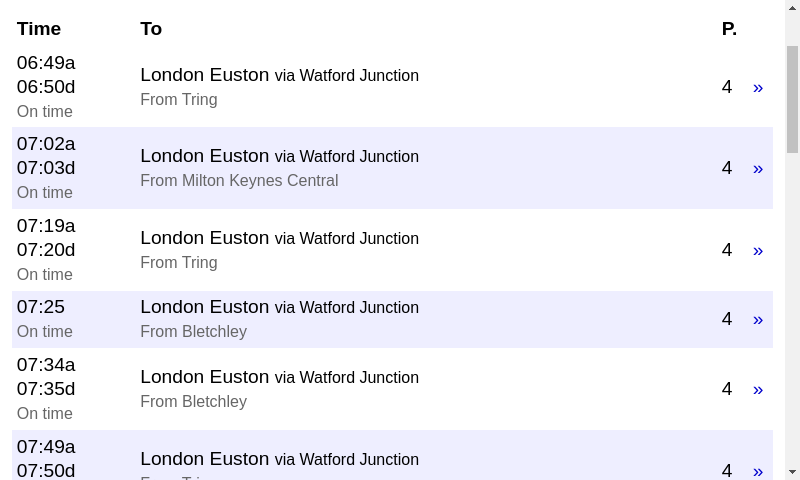Click the Time column header

click(39, 29)
